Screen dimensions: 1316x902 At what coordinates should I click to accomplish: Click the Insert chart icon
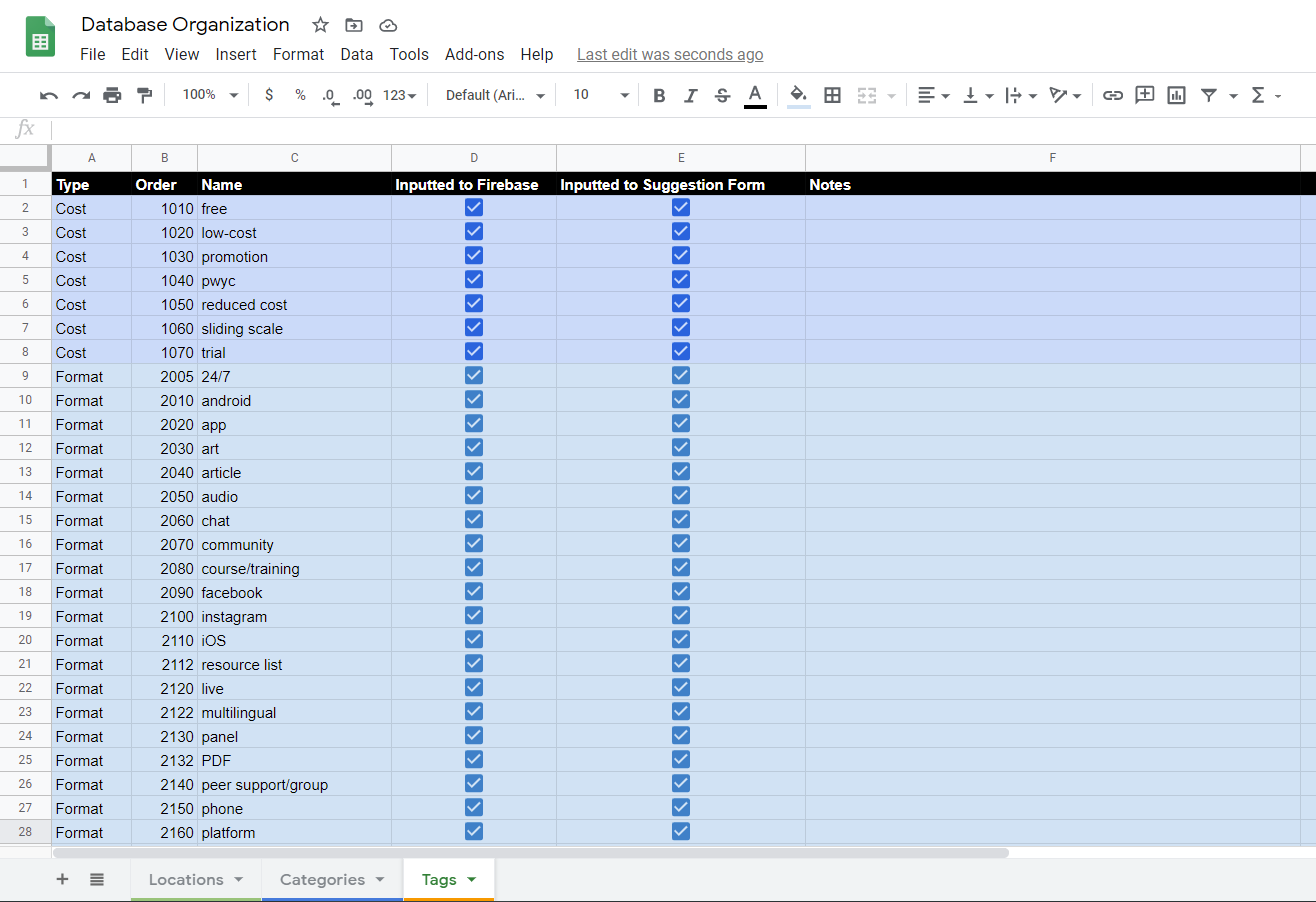click(x=1176, y=95)
